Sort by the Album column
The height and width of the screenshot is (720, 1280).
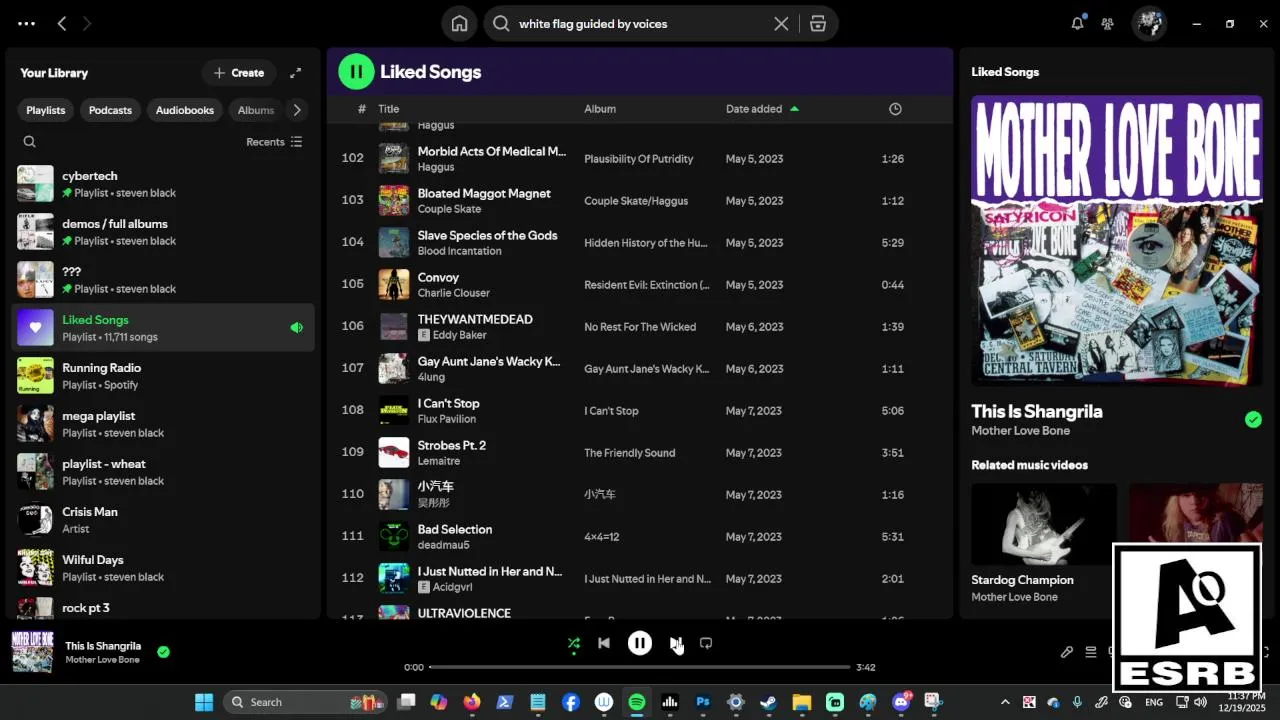click(600, 109)
